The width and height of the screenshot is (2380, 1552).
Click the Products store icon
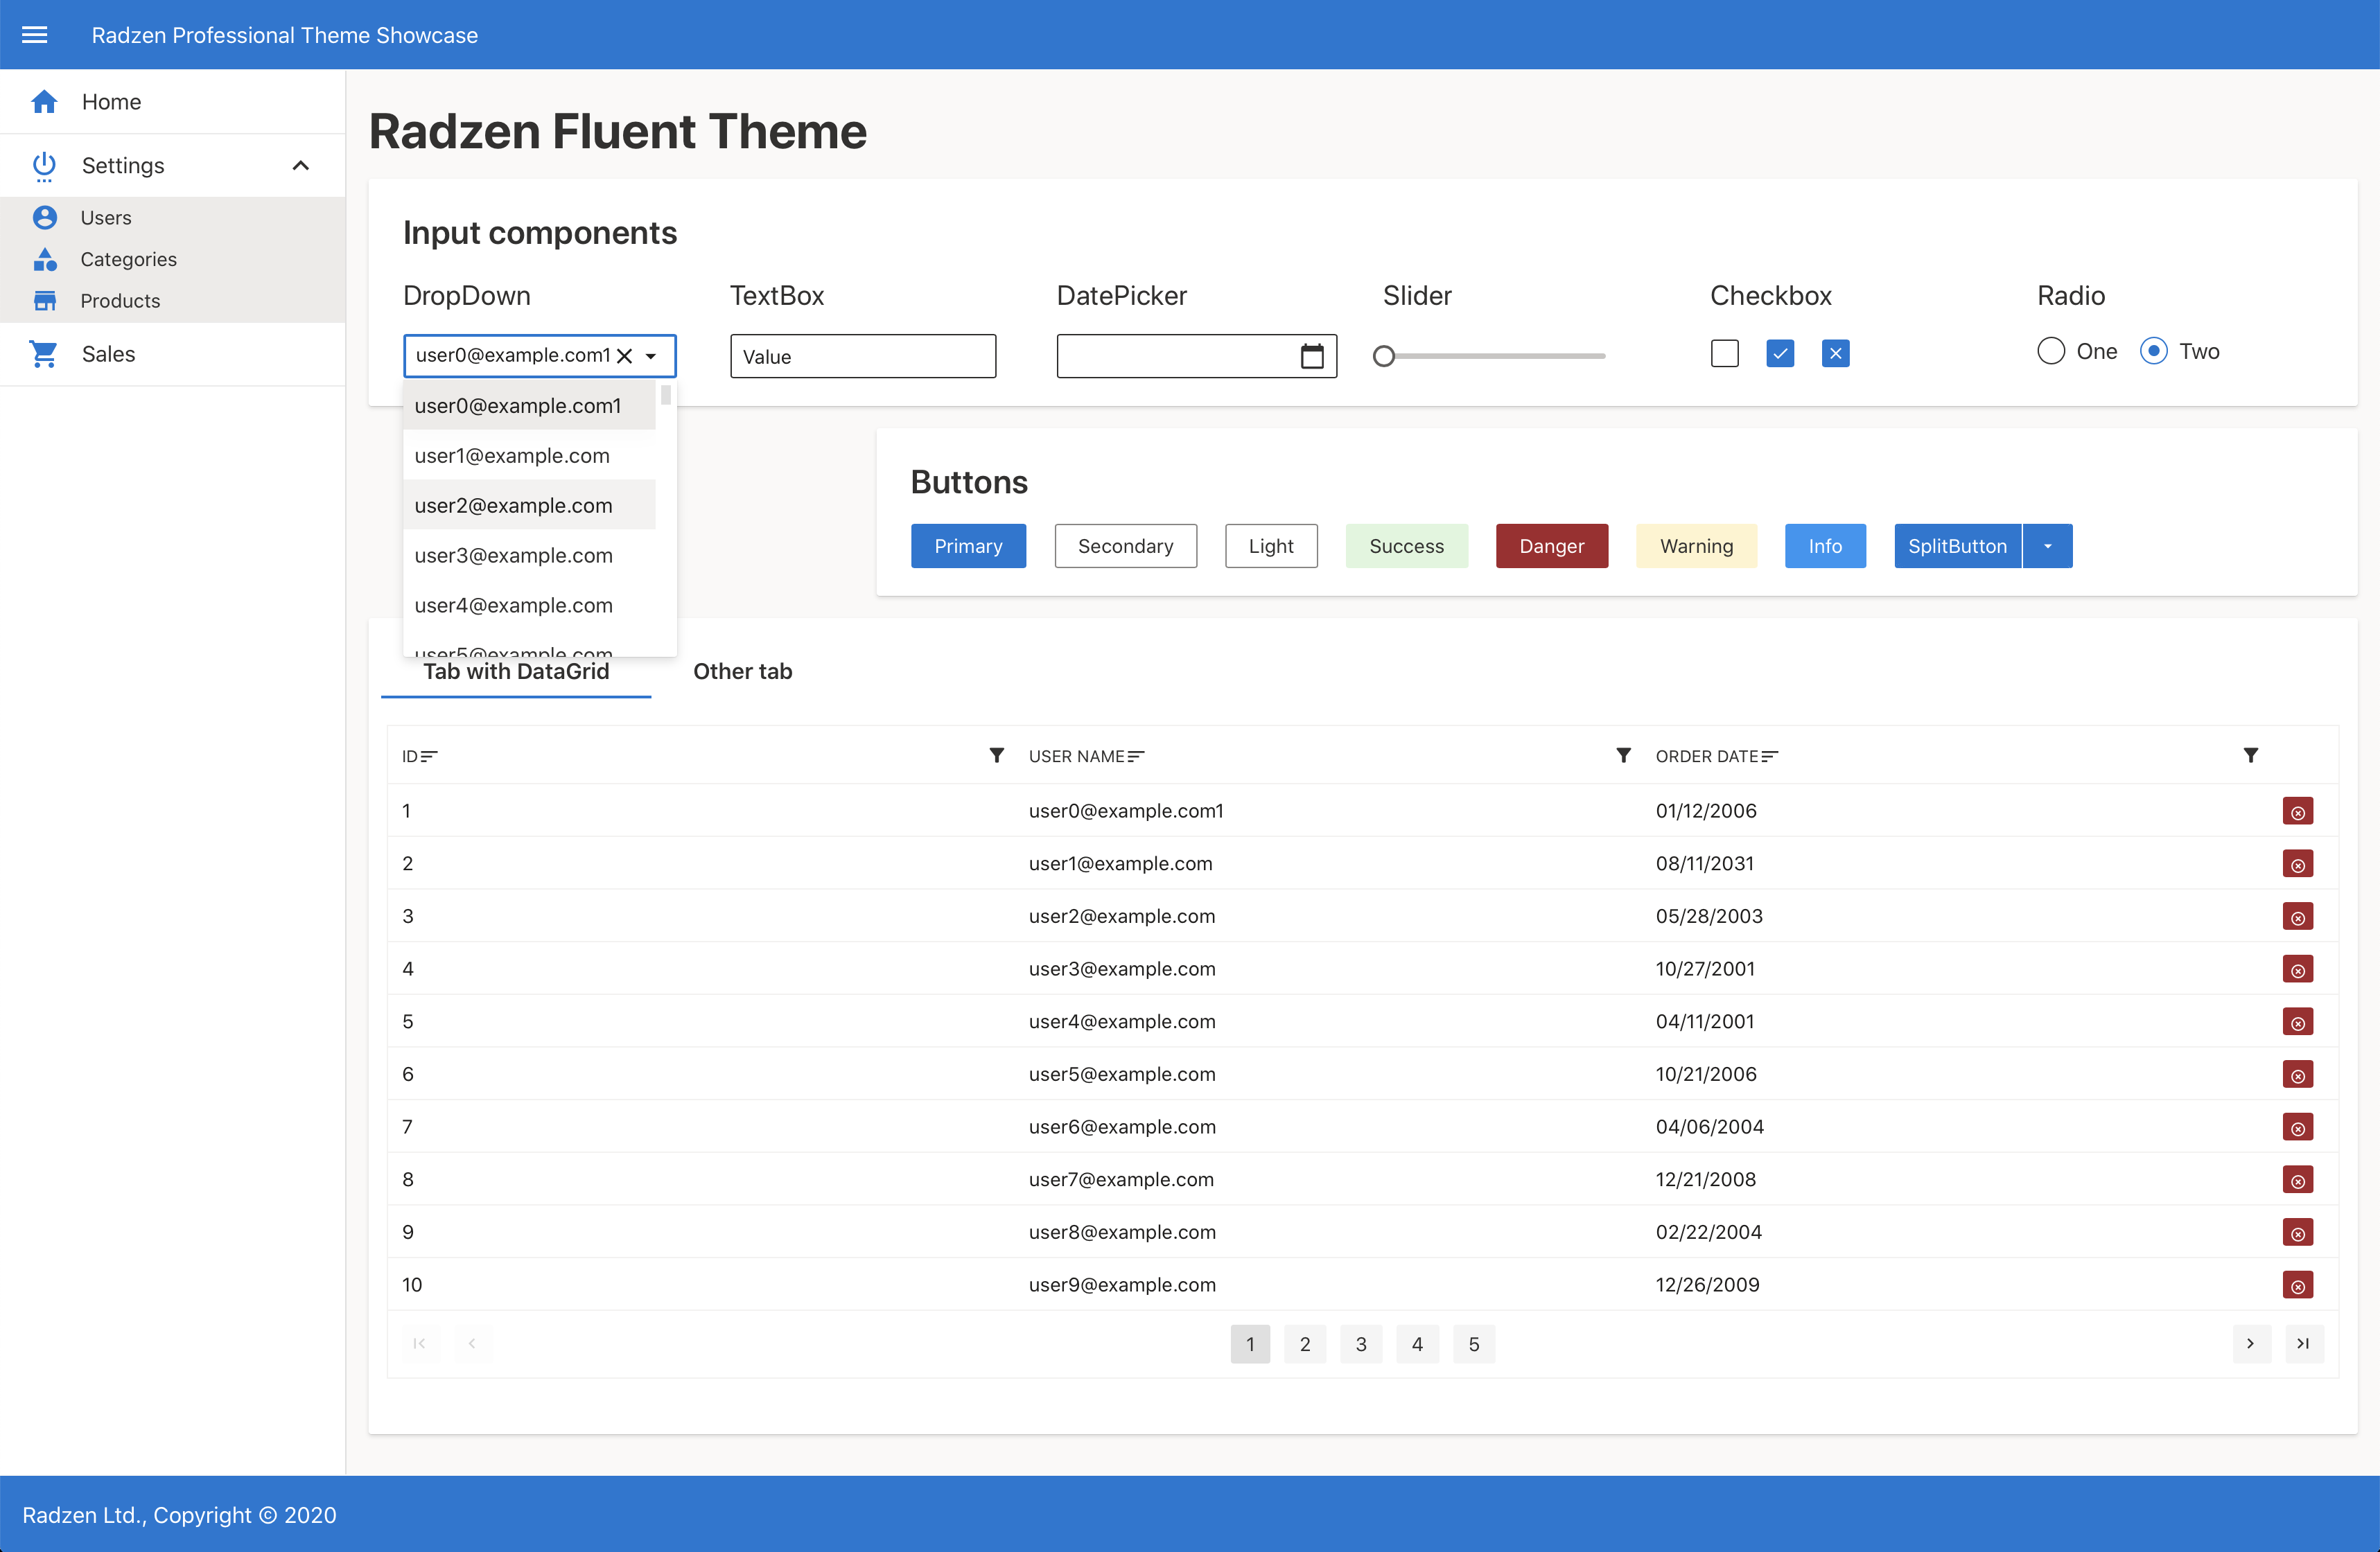point(45,301)
